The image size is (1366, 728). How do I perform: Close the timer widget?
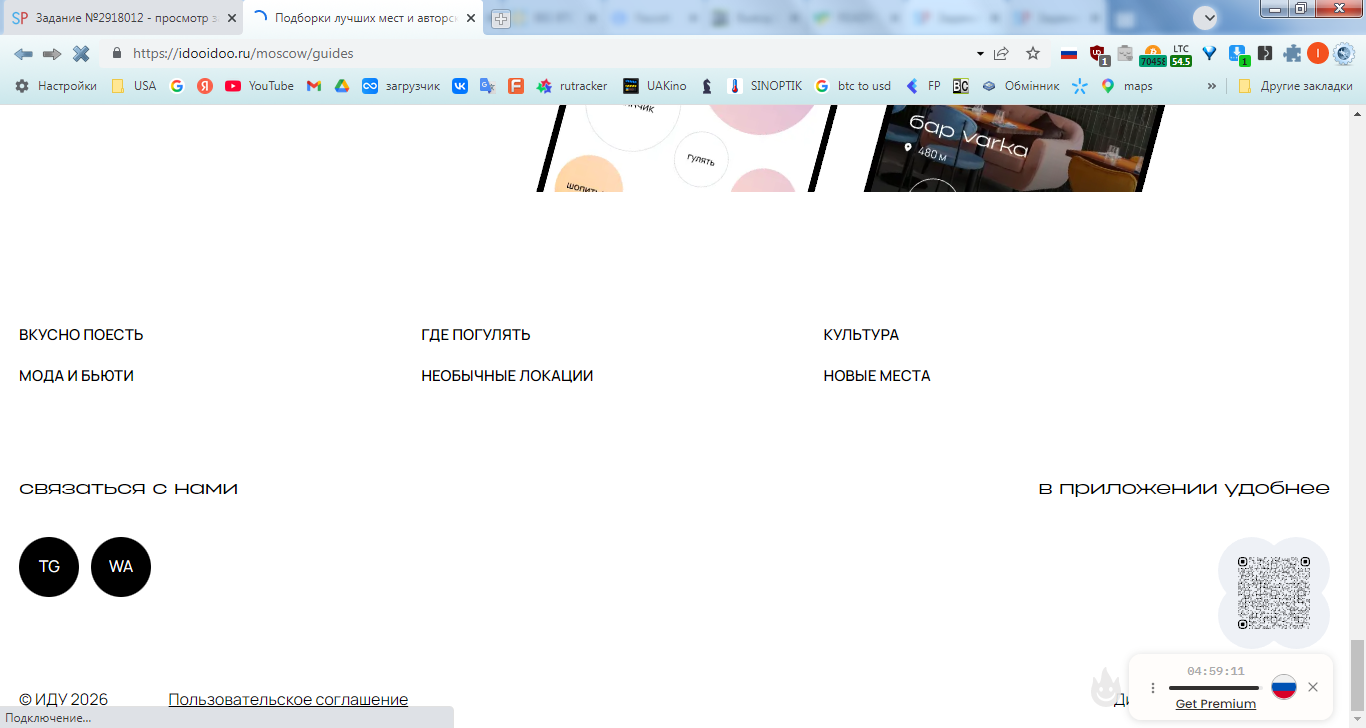1313,687
